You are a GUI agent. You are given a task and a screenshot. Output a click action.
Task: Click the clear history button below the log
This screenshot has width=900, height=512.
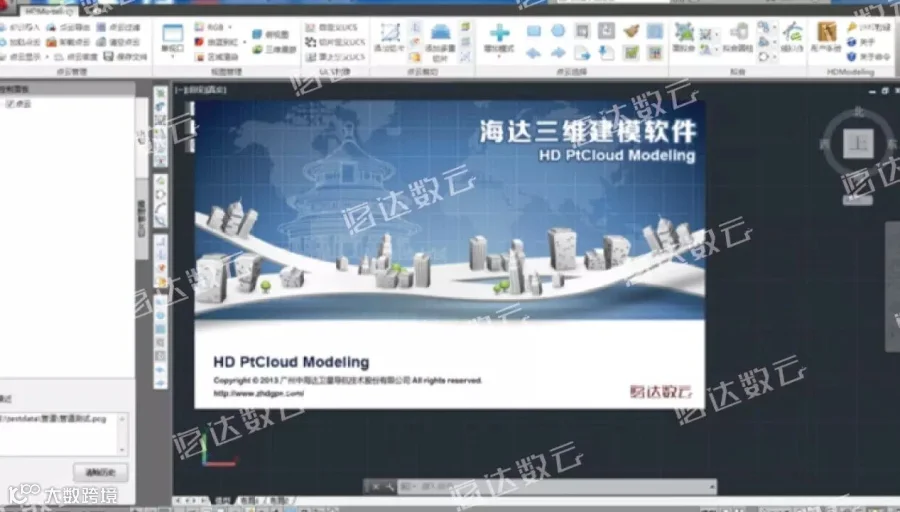100,472
